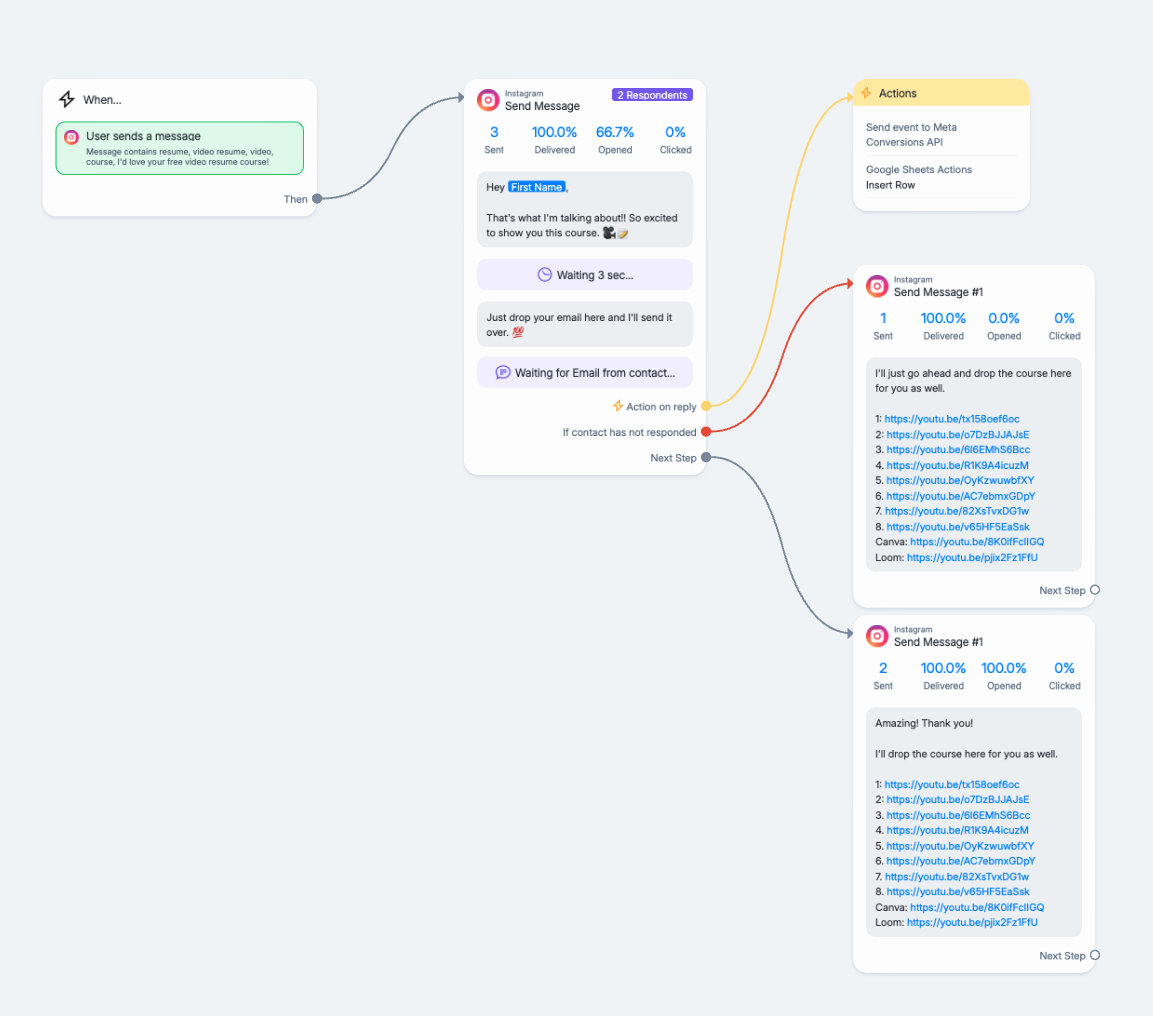Click the Instagram icon on lower Send Message #1

[877, 636]
